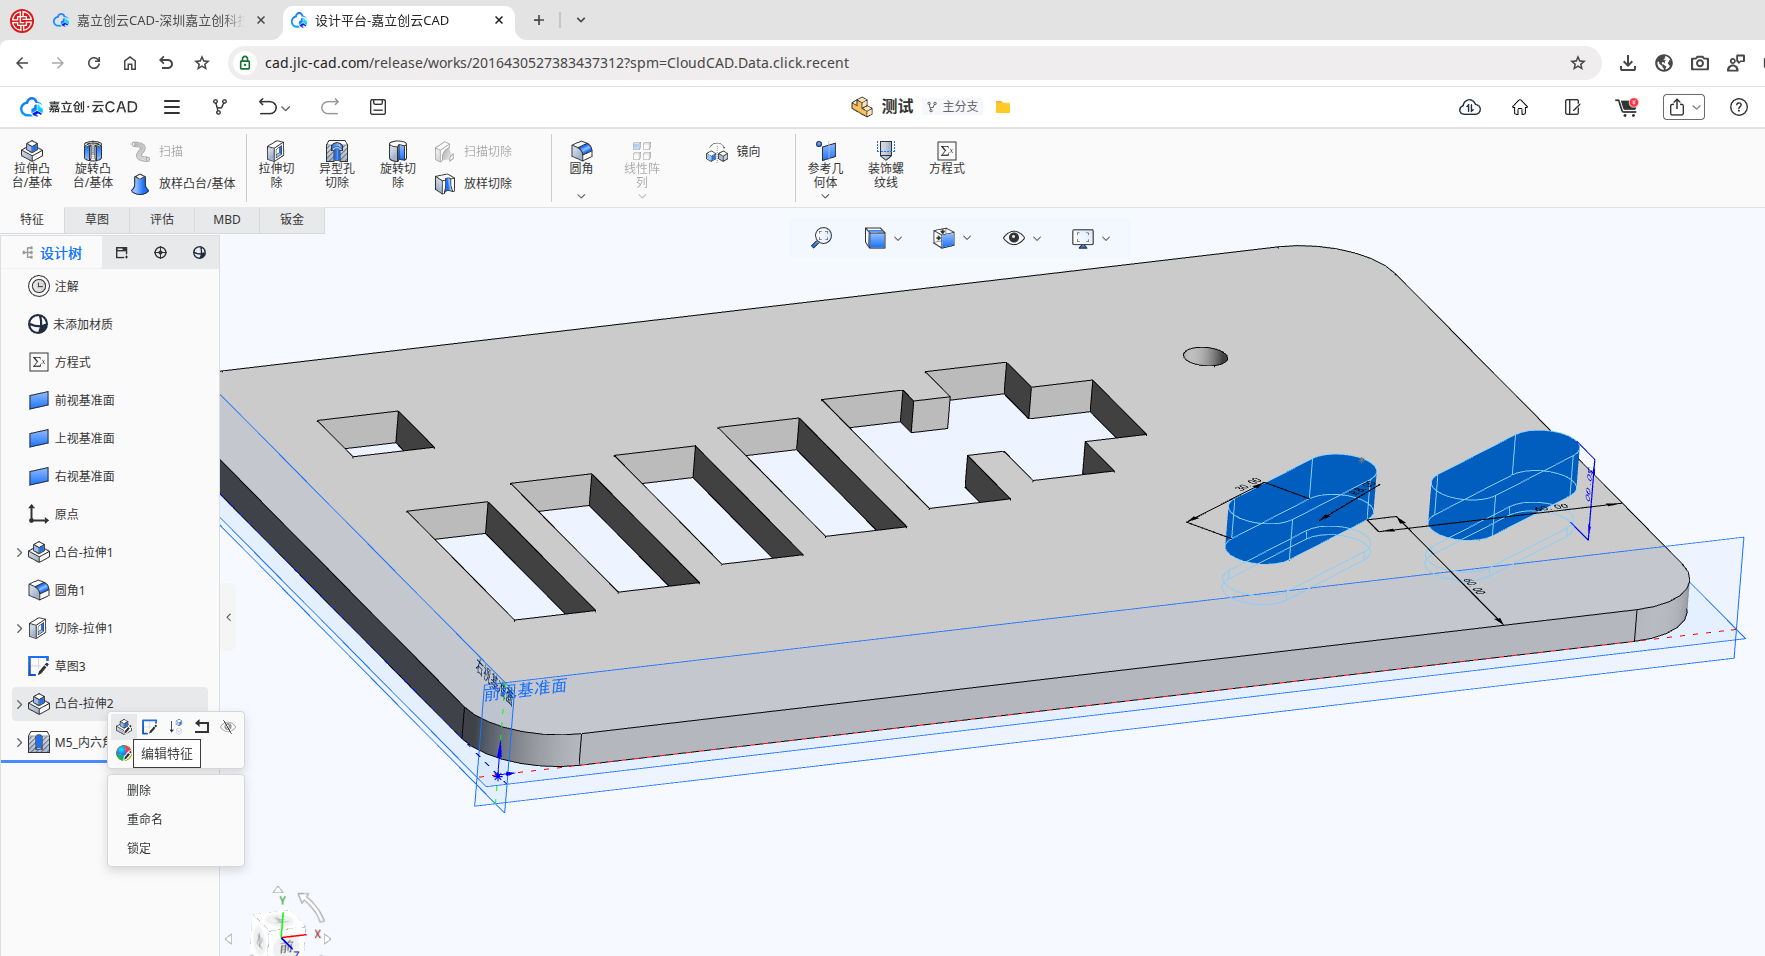1765x956 pixels.
Task: Click the rollback arrow icon in popup toolbar
Action: 202,727
